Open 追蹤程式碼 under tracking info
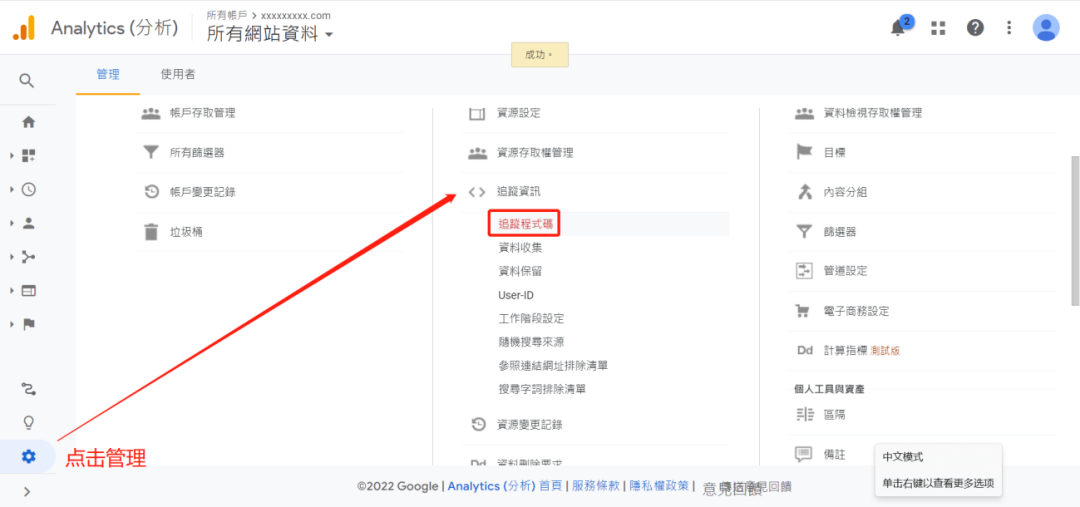Viewport: 1080px width, 507px height. point(525,223)
